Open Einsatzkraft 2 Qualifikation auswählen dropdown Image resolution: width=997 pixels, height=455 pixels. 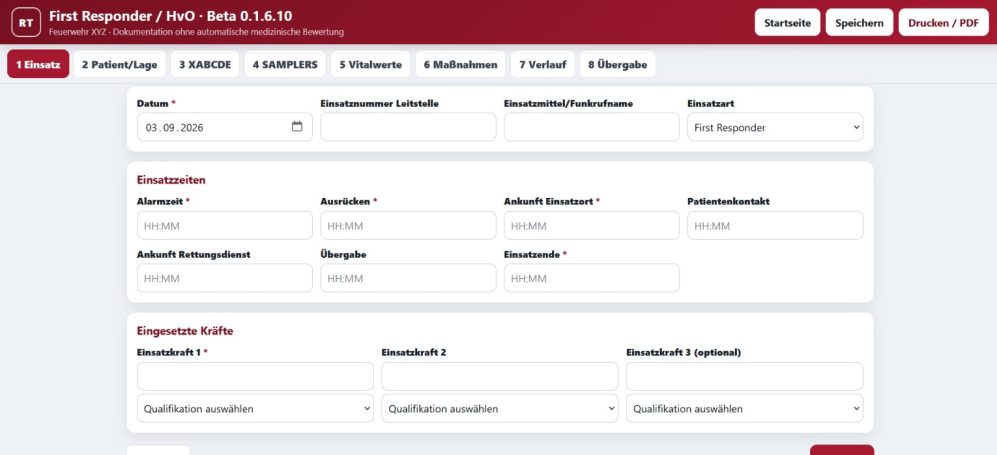pyautogui.click(x=500, y=408)
